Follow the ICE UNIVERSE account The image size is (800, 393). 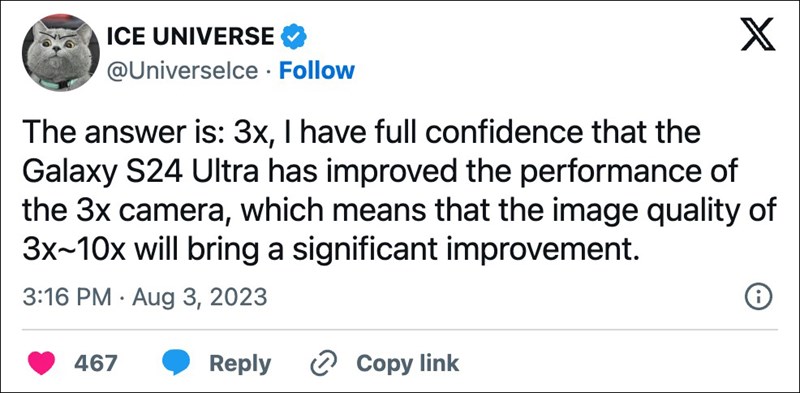tap(316, 70)
